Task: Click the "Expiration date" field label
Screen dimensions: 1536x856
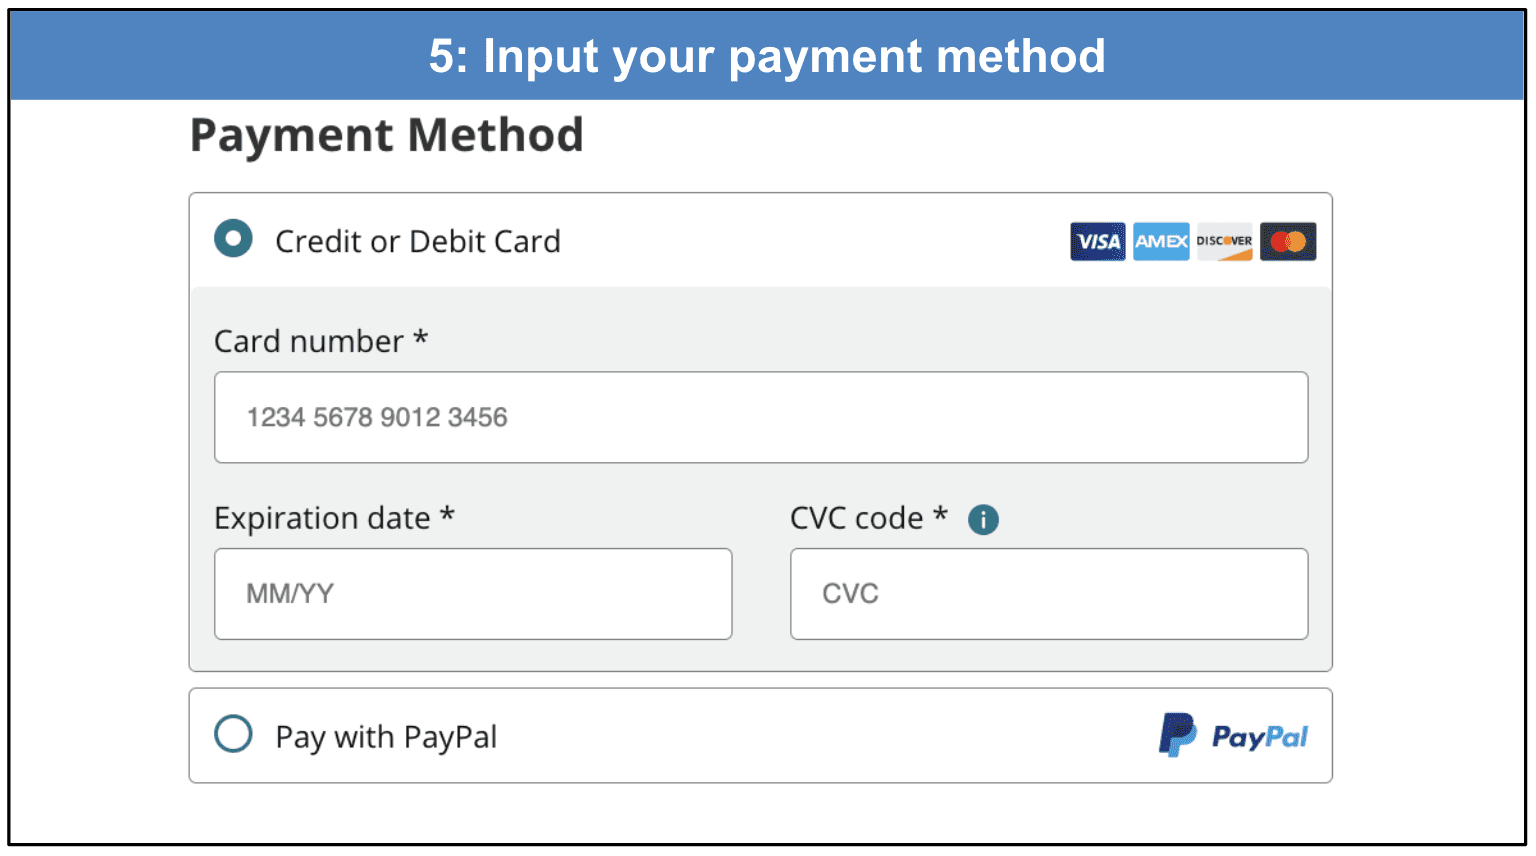Action: (322, 518)
